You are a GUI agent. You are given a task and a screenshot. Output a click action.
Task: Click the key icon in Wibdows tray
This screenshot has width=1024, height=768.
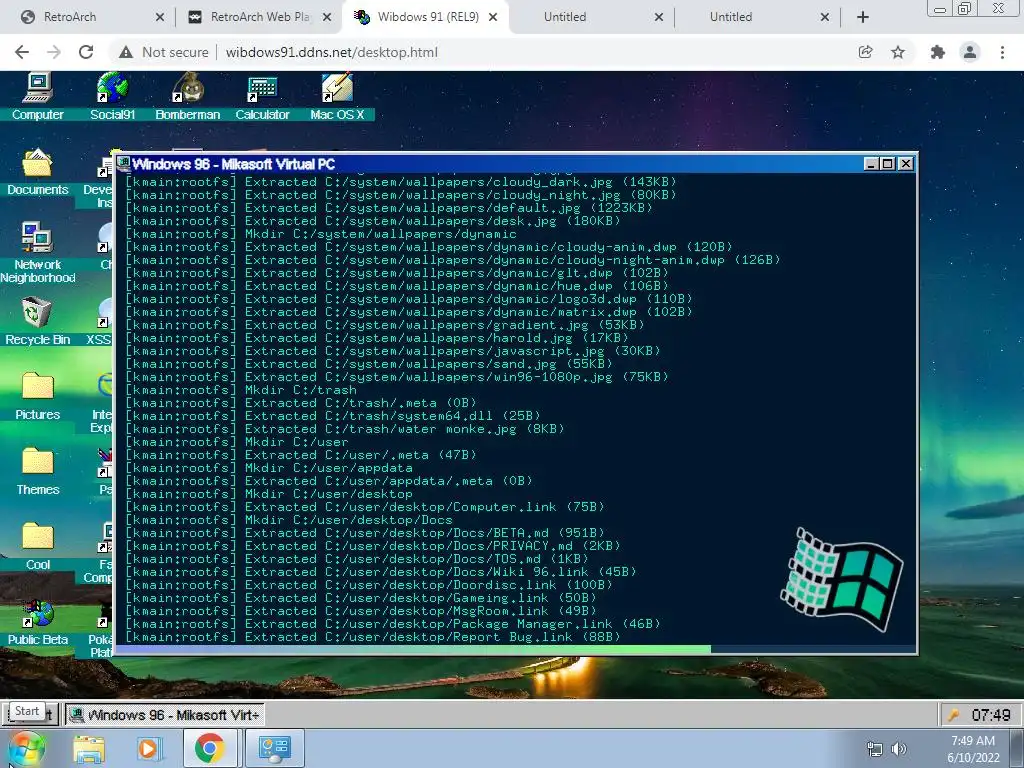tap(953, 715)
